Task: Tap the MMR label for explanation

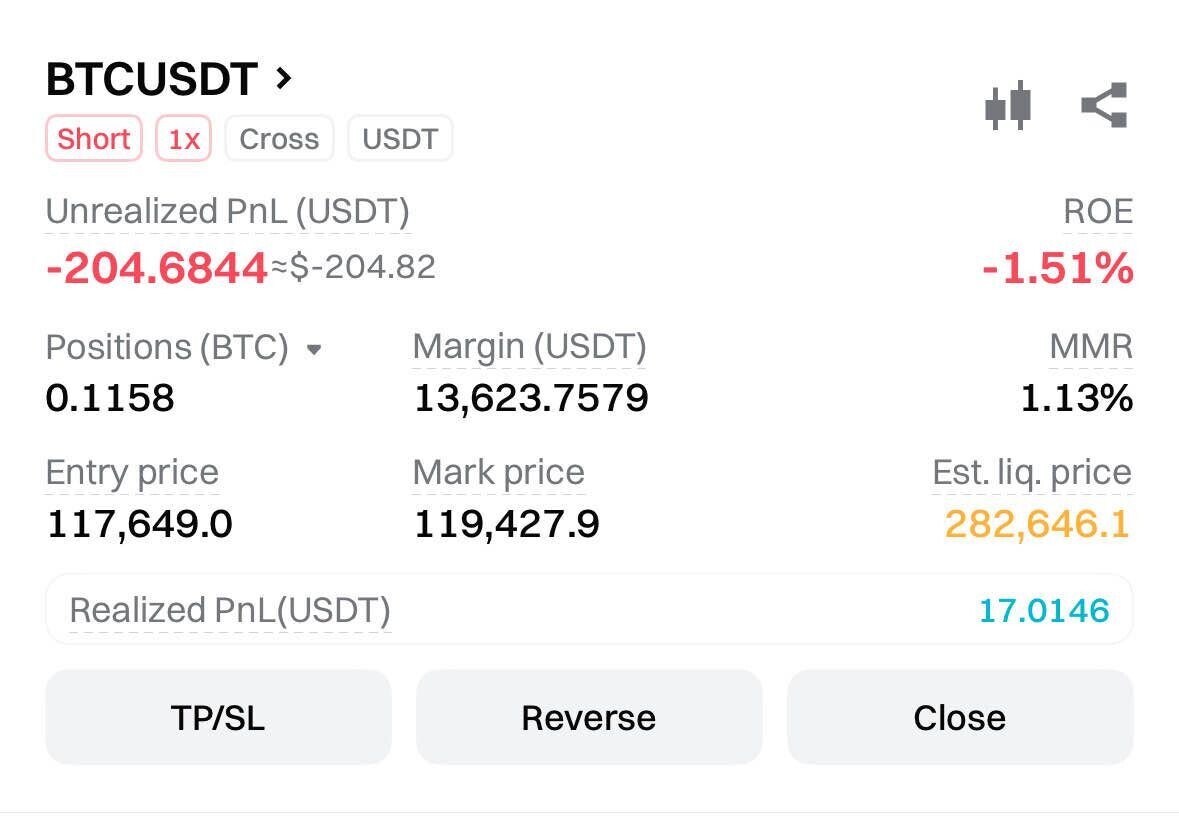Action: pyautogui.click(x=1090, y=347)
